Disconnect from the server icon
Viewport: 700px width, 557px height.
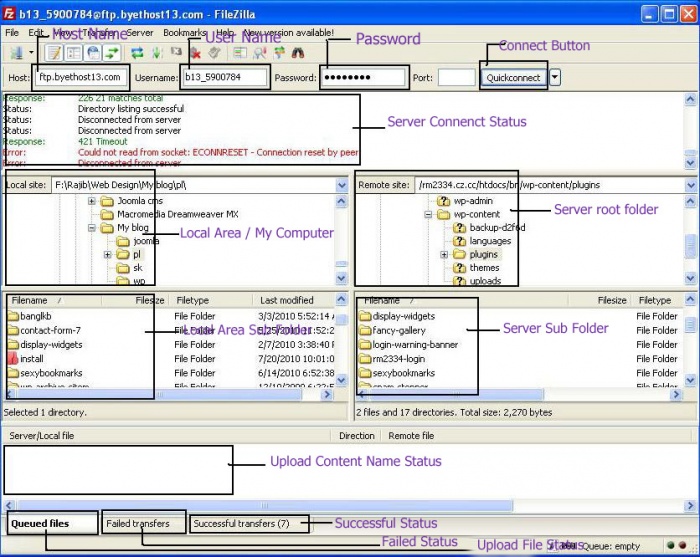195,53
